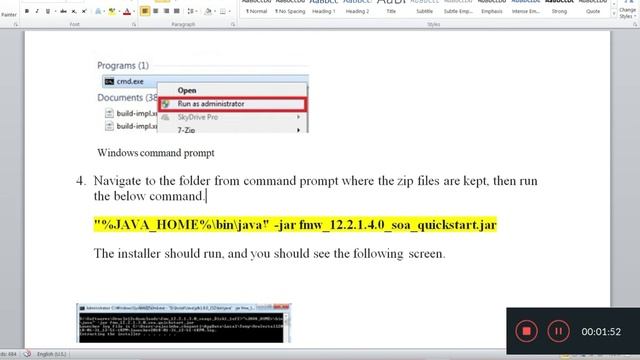
Task: Click English (U.S.) language indicator
Action: pyautogui.click(x=51, y=354)
